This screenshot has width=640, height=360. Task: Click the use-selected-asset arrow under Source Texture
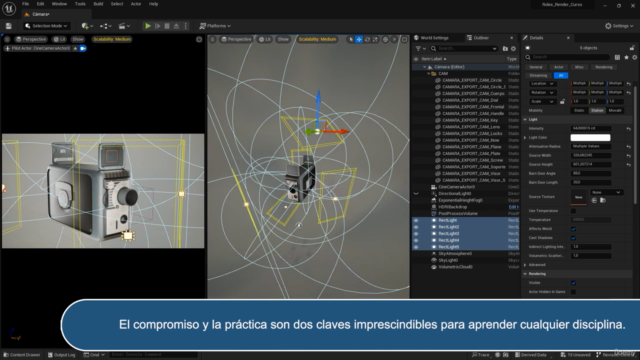coord(594,200)
